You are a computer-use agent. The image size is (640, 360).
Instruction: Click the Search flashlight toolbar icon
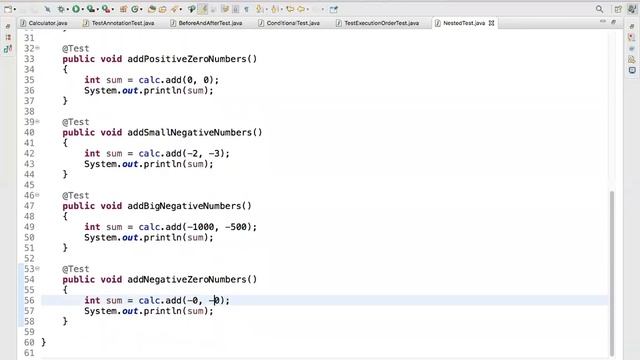tap(174, 9)
